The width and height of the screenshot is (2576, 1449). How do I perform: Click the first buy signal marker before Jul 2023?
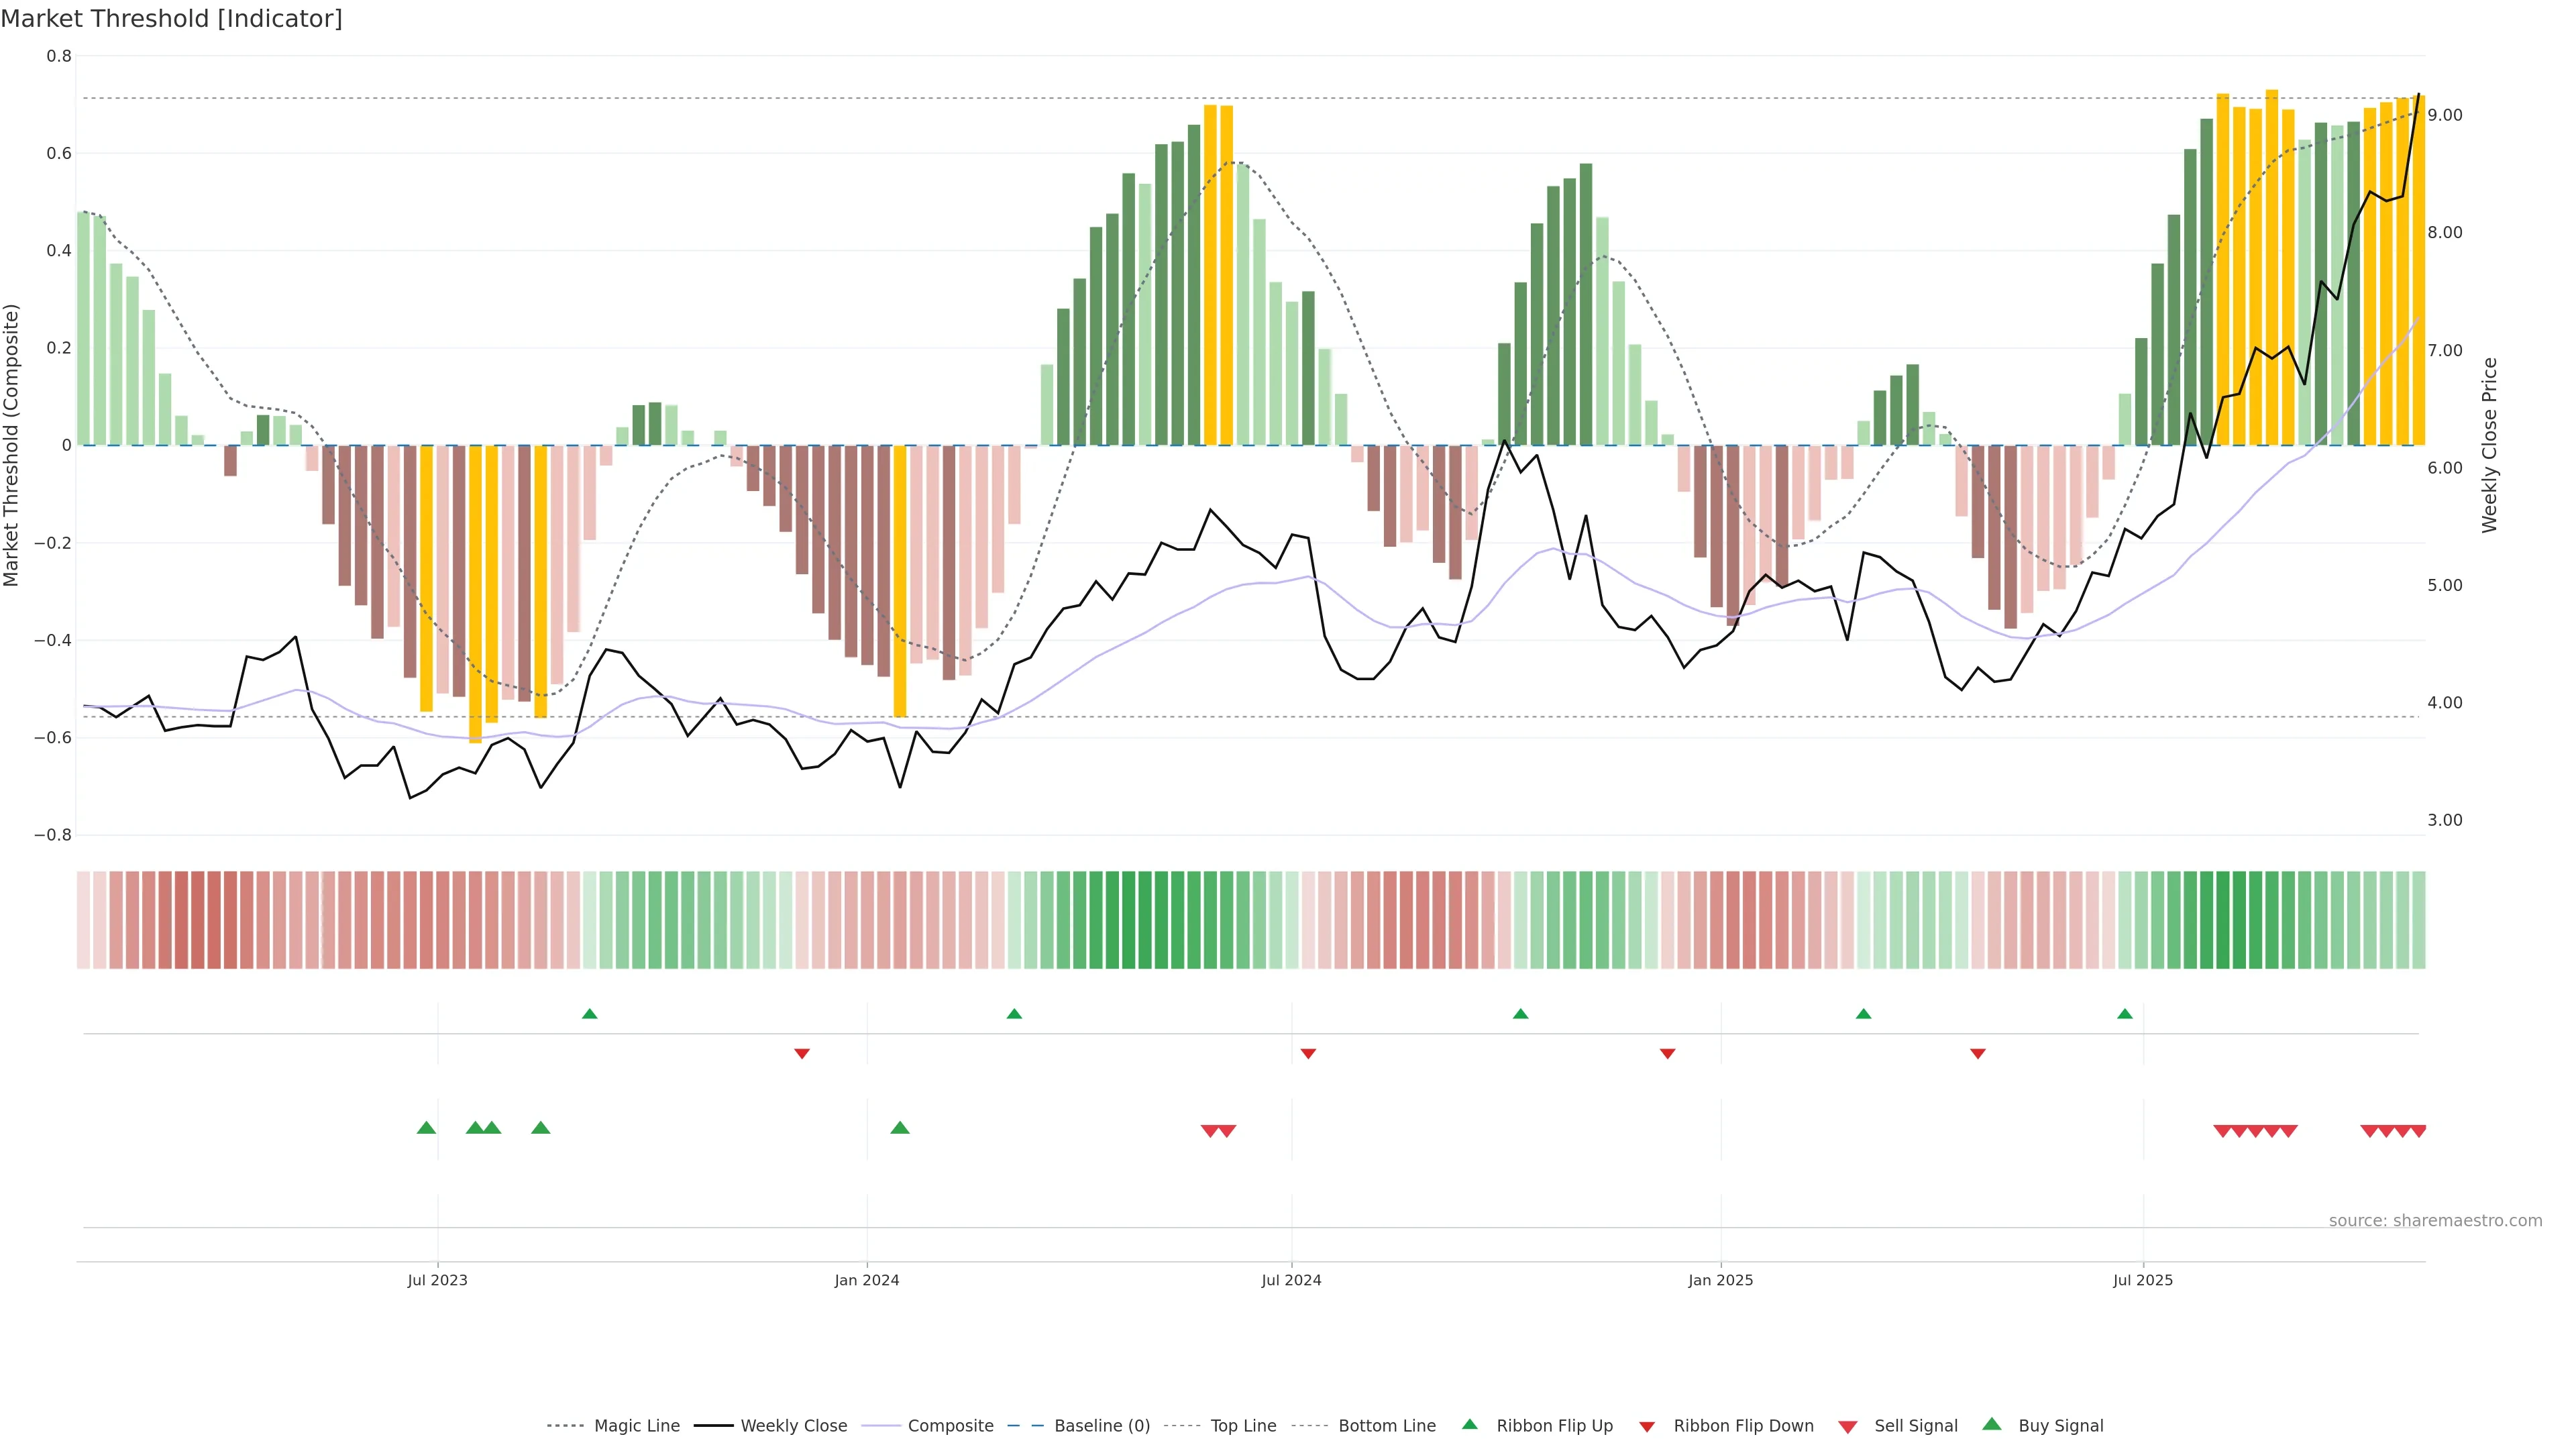[x=426, y=1128]
